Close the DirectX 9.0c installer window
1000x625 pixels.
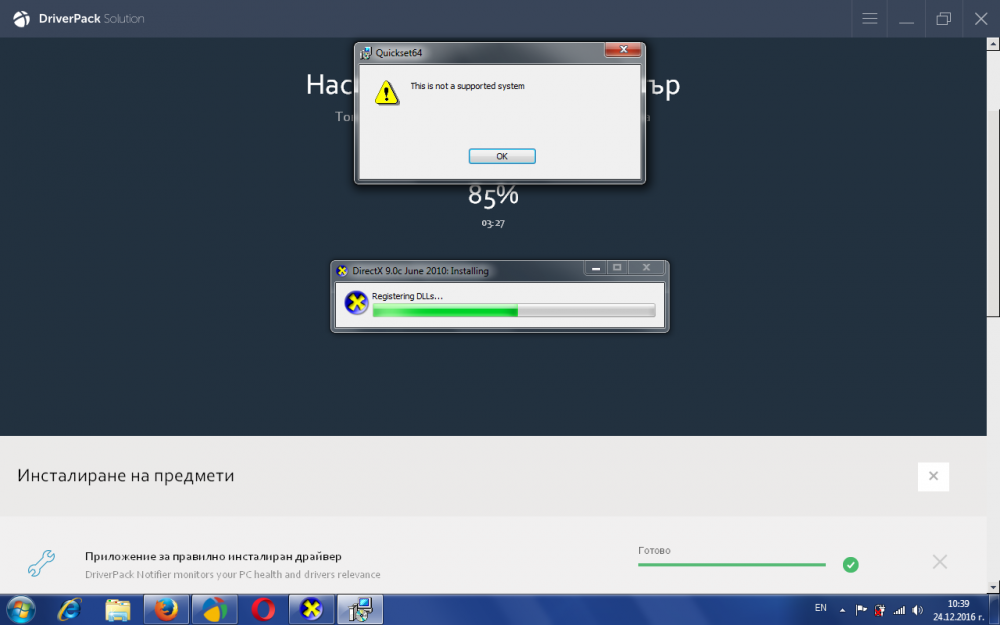[x=646, y=268]
